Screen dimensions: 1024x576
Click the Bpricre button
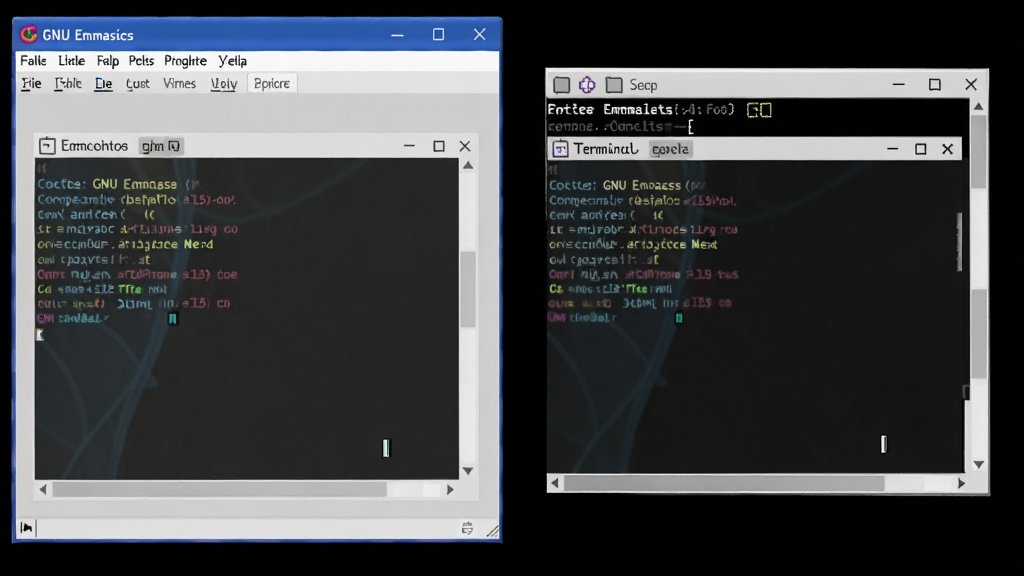pyautogui.click(x=272, y=84)
